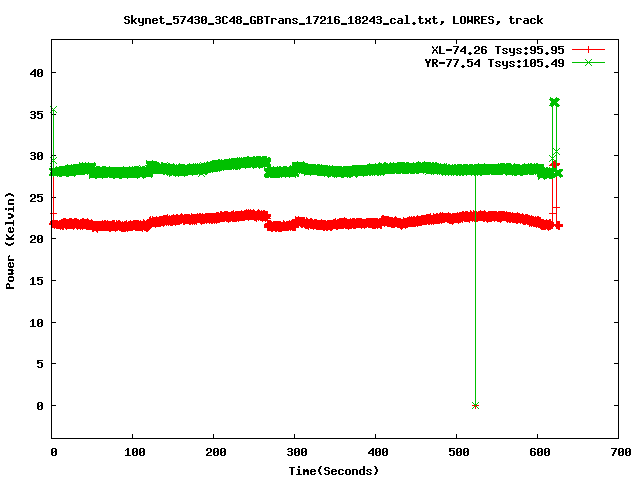Click the x-axis tick label 200
This screenshot has width=640, height=480.
click(x=216, y=452)
